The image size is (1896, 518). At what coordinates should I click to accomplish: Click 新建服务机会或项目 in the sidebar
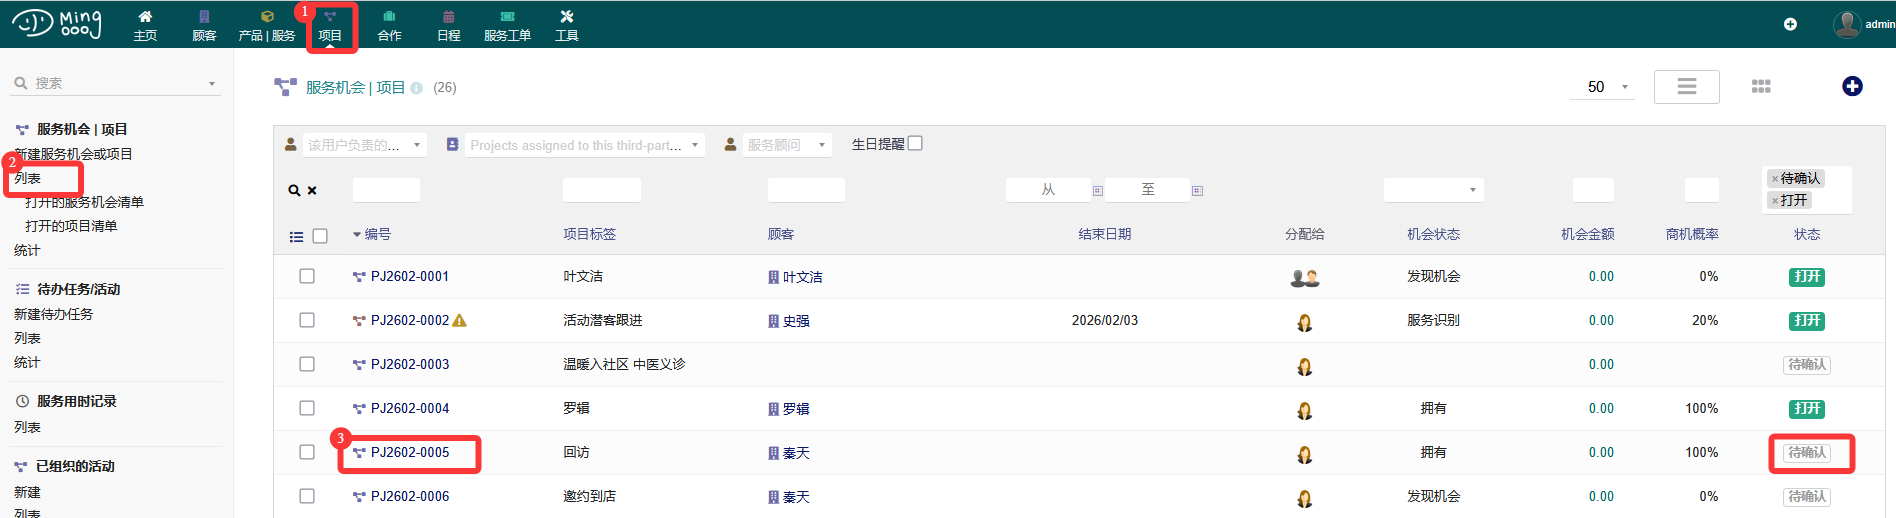pyautogui.click(x=74, y=154)
